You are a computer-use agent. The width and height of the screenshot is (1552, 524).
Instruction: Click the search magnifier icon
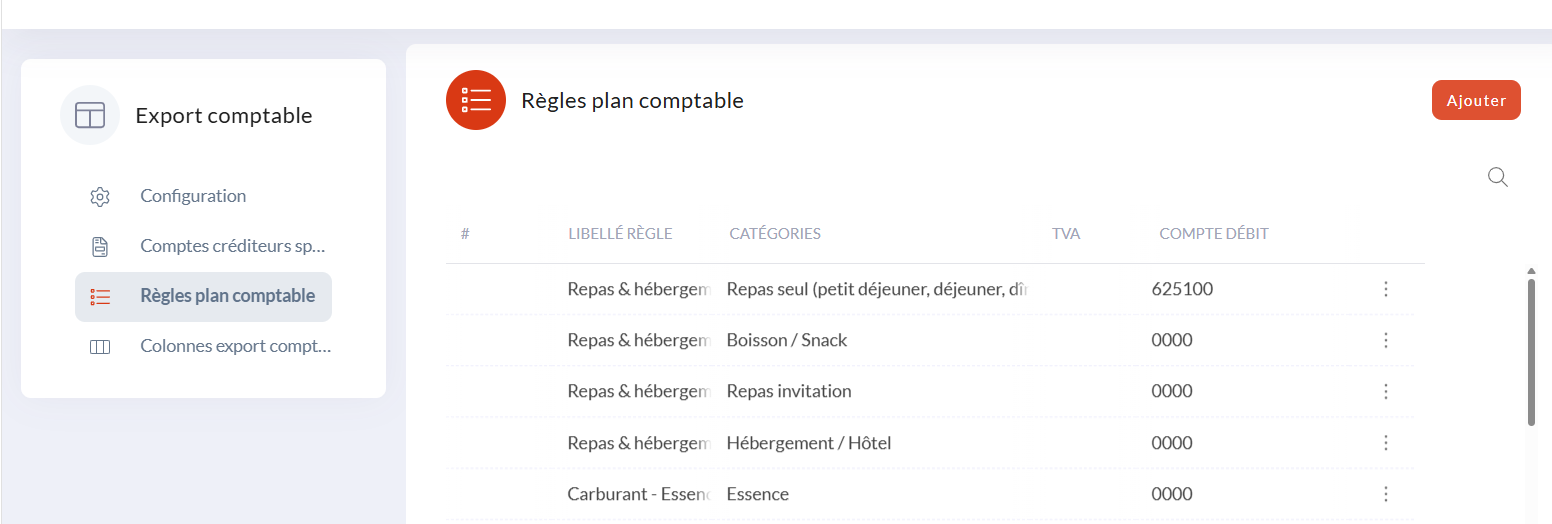[x=1498, y=177]
